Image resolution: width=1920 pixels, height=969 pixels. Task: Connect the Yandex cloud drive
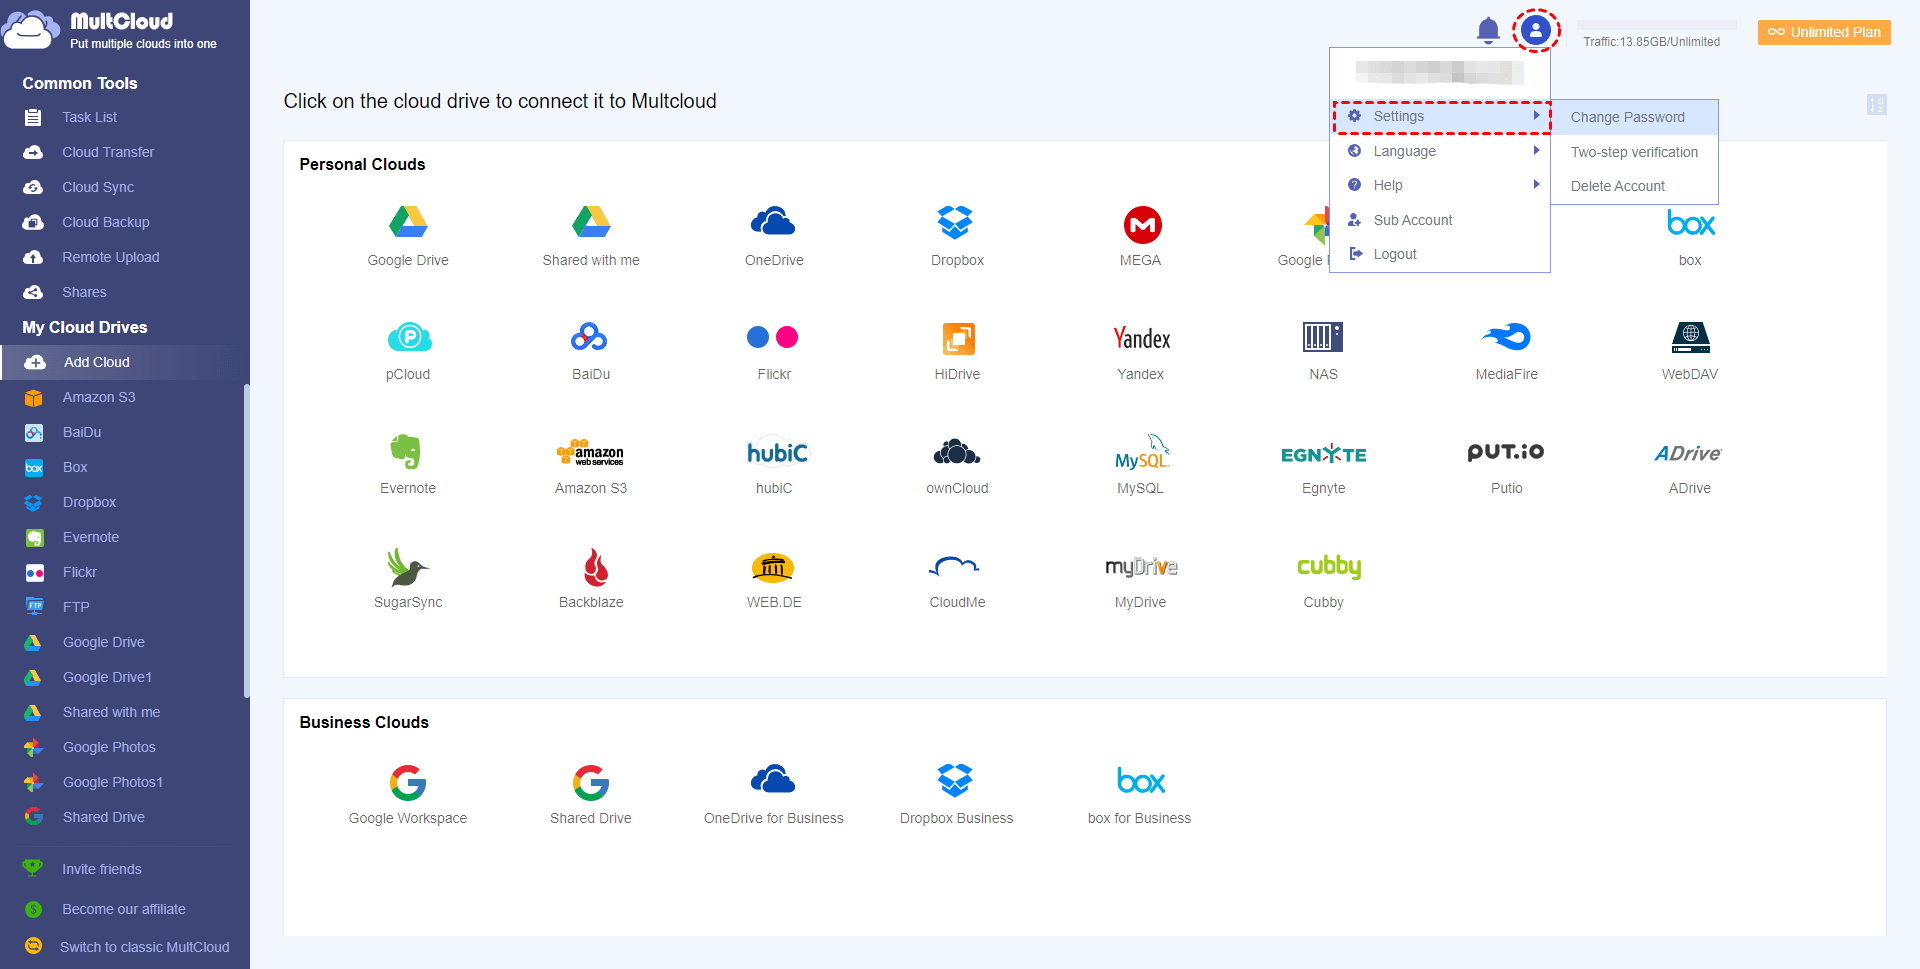(x=1141, y=338)
